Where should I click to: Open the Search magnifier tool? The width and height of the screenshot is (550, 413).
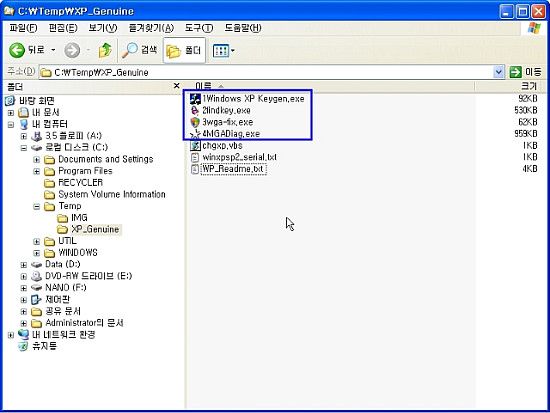click(x=139, y=50)
